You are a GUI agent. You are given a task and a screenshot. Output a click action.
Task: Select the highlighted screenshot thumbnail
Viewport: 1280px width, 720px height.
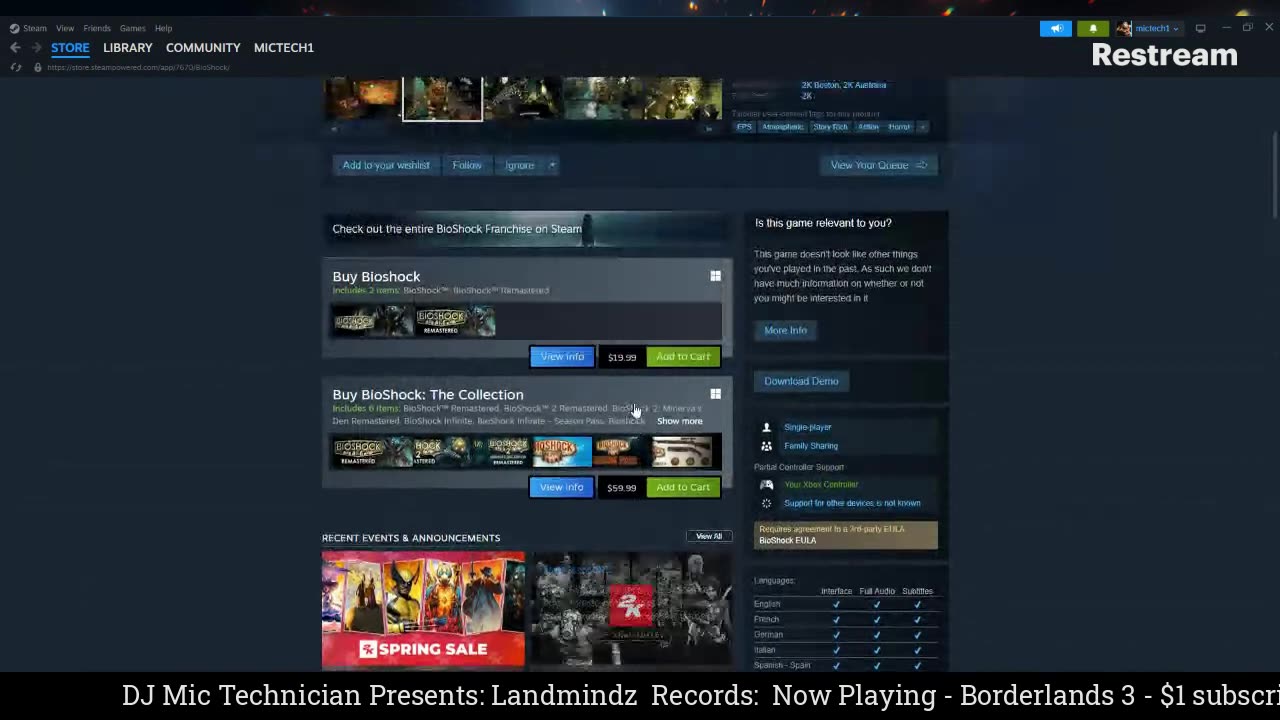point(442,99)
